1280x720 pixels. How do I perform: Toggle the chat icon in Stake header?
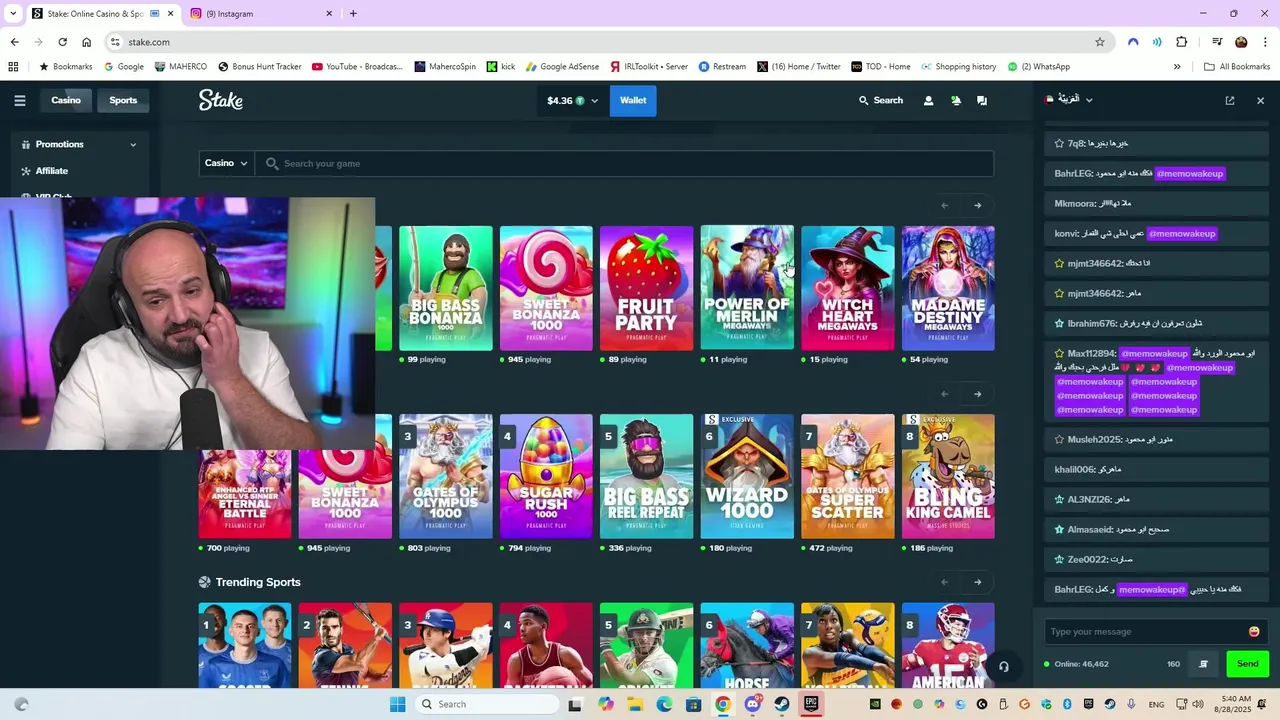coord(982,100)
